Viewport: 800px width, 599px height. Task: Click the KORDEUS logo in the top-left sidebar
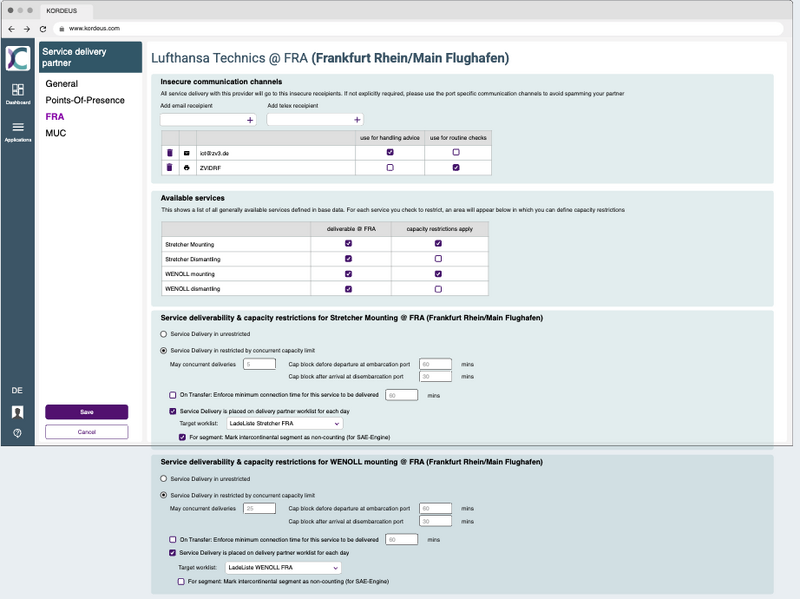[17, 57]
